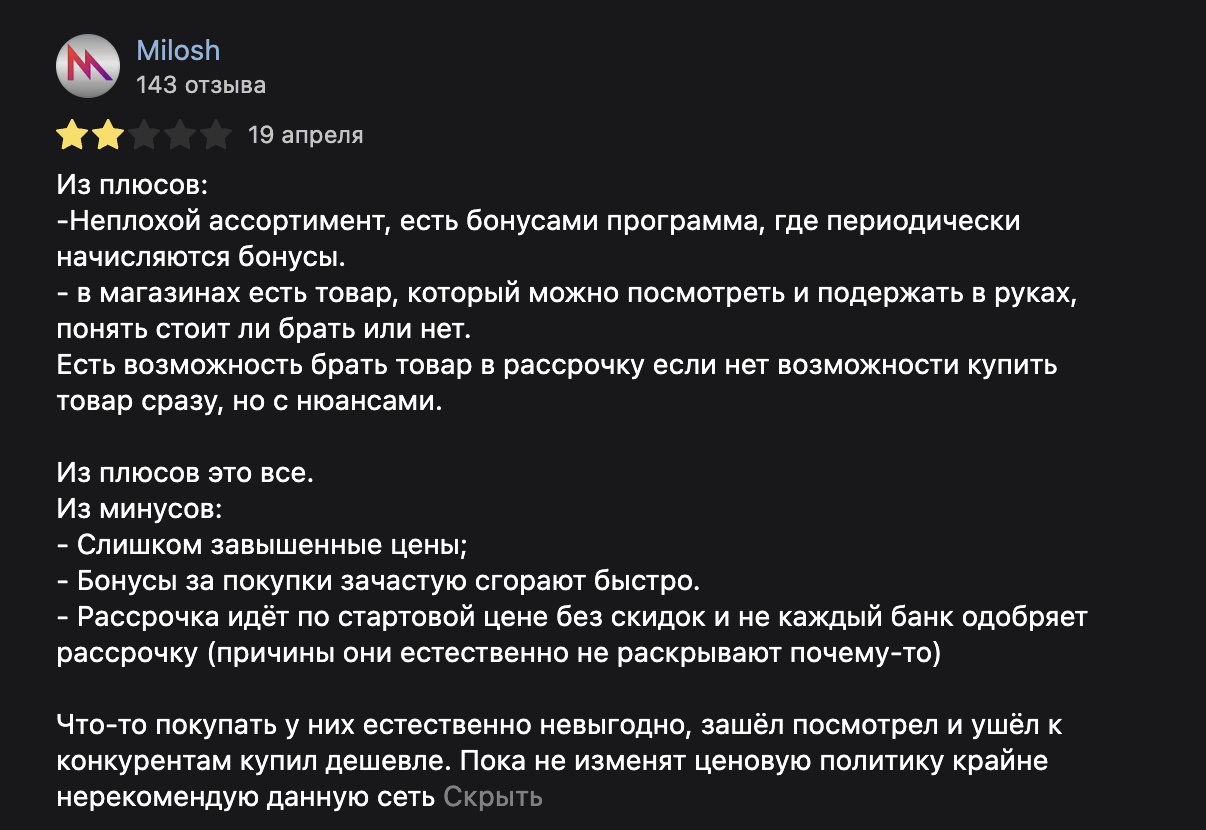Click the fourth (gray) rating star
This screenshot has width=1206, height=830.
(x=180, y=135)
